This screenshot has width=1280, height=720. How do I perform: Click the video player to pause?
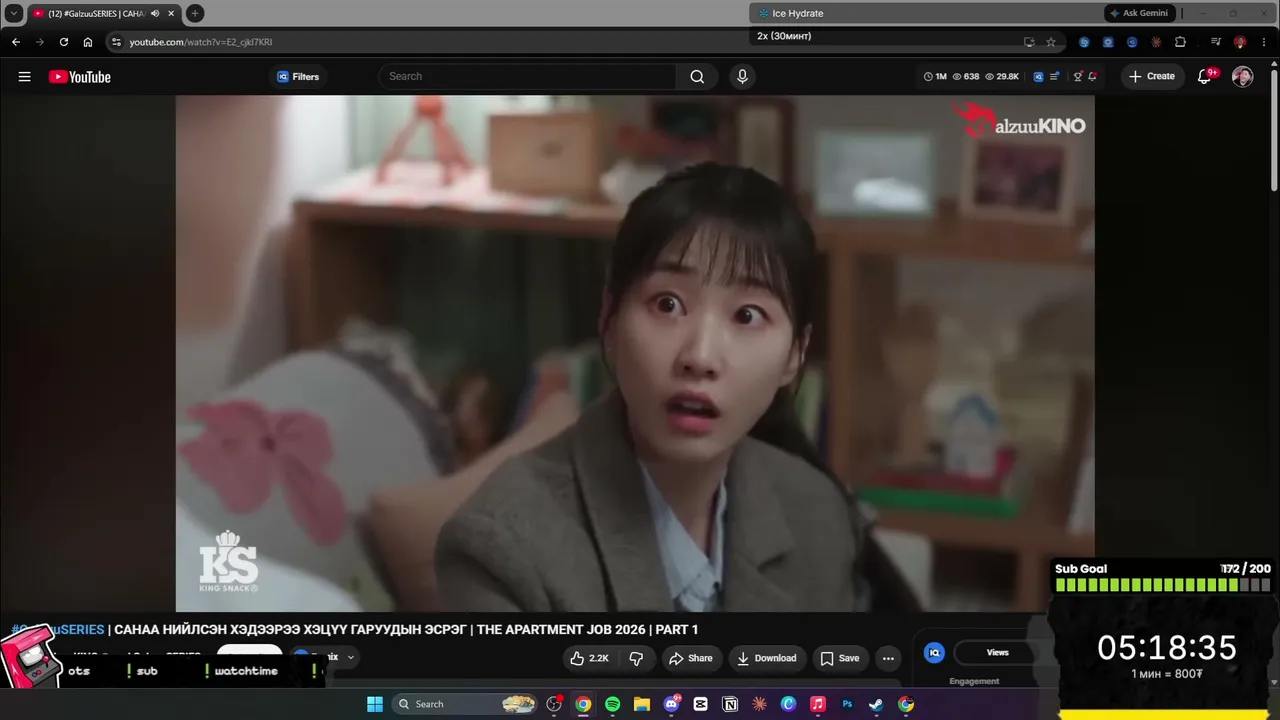(635, 353)
